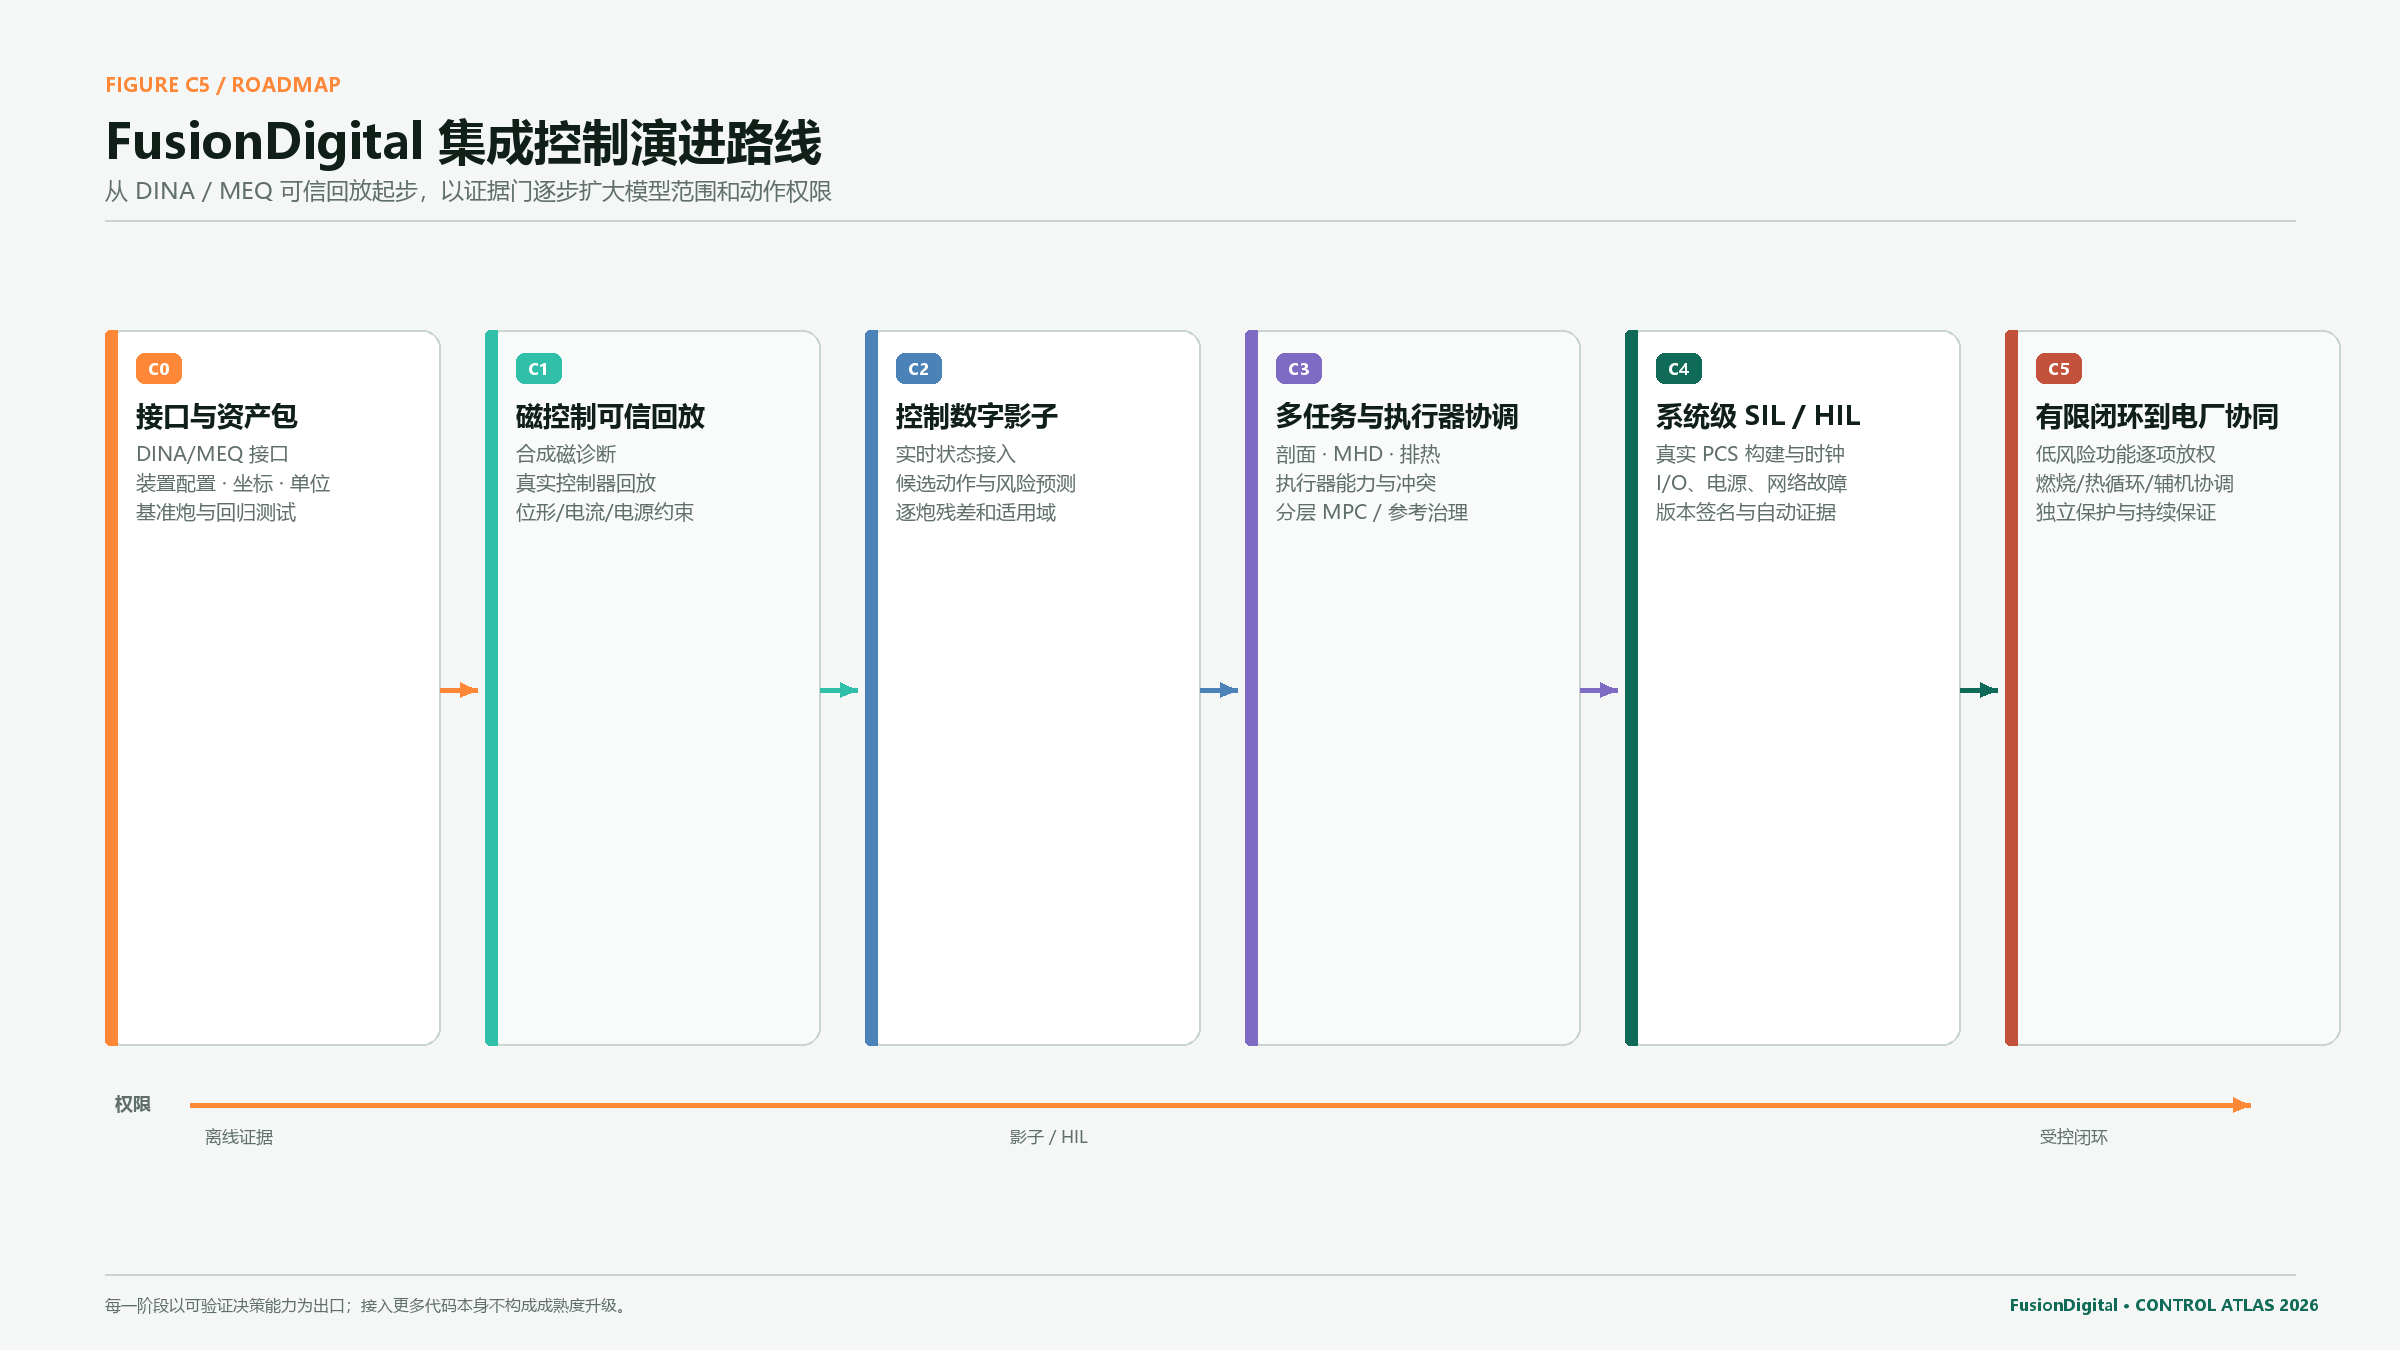This screenshot has width=2400, height=1350.
Task: Click the 实时状态接入 line
Action: [956, 454]
